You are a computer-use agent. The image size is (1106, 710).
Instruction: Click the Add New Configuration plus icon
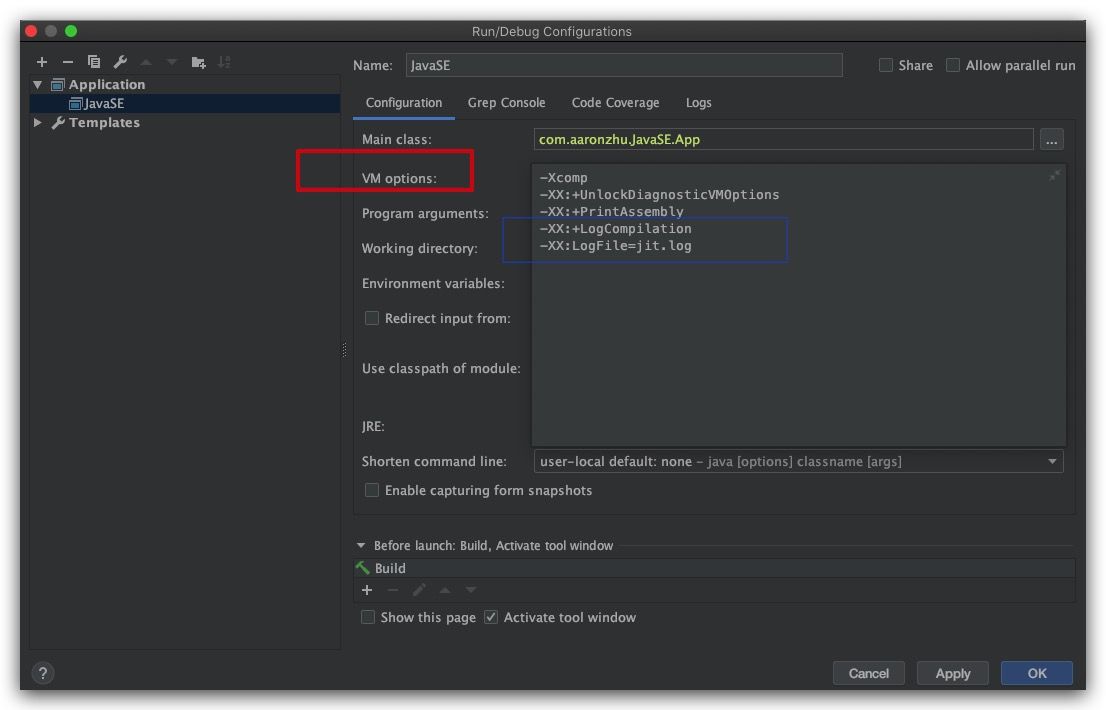tap(42, 62)
